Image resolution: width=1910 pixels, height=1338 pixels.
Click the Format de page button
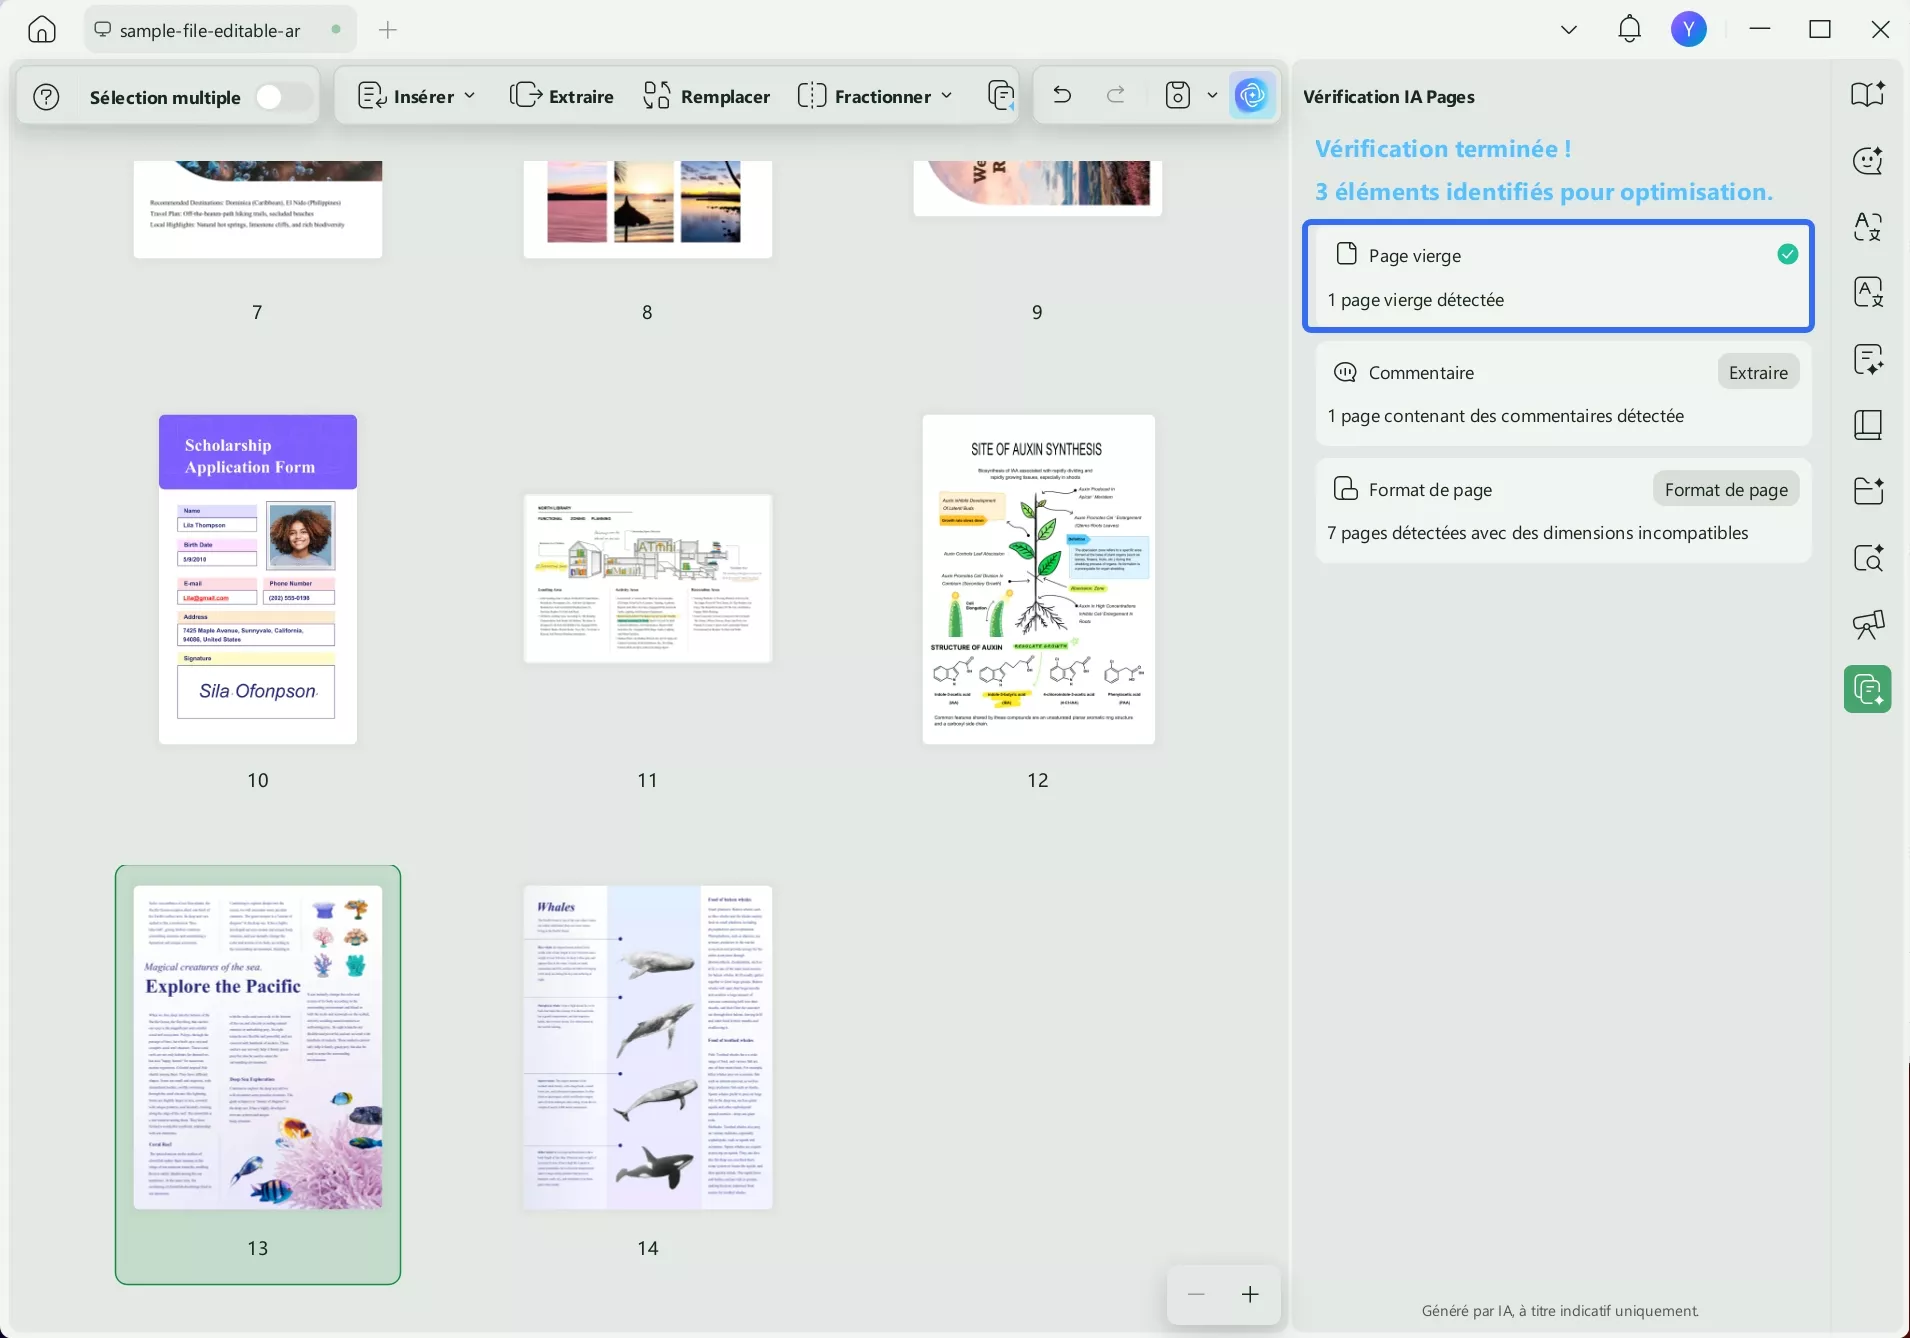(1726, 489)
